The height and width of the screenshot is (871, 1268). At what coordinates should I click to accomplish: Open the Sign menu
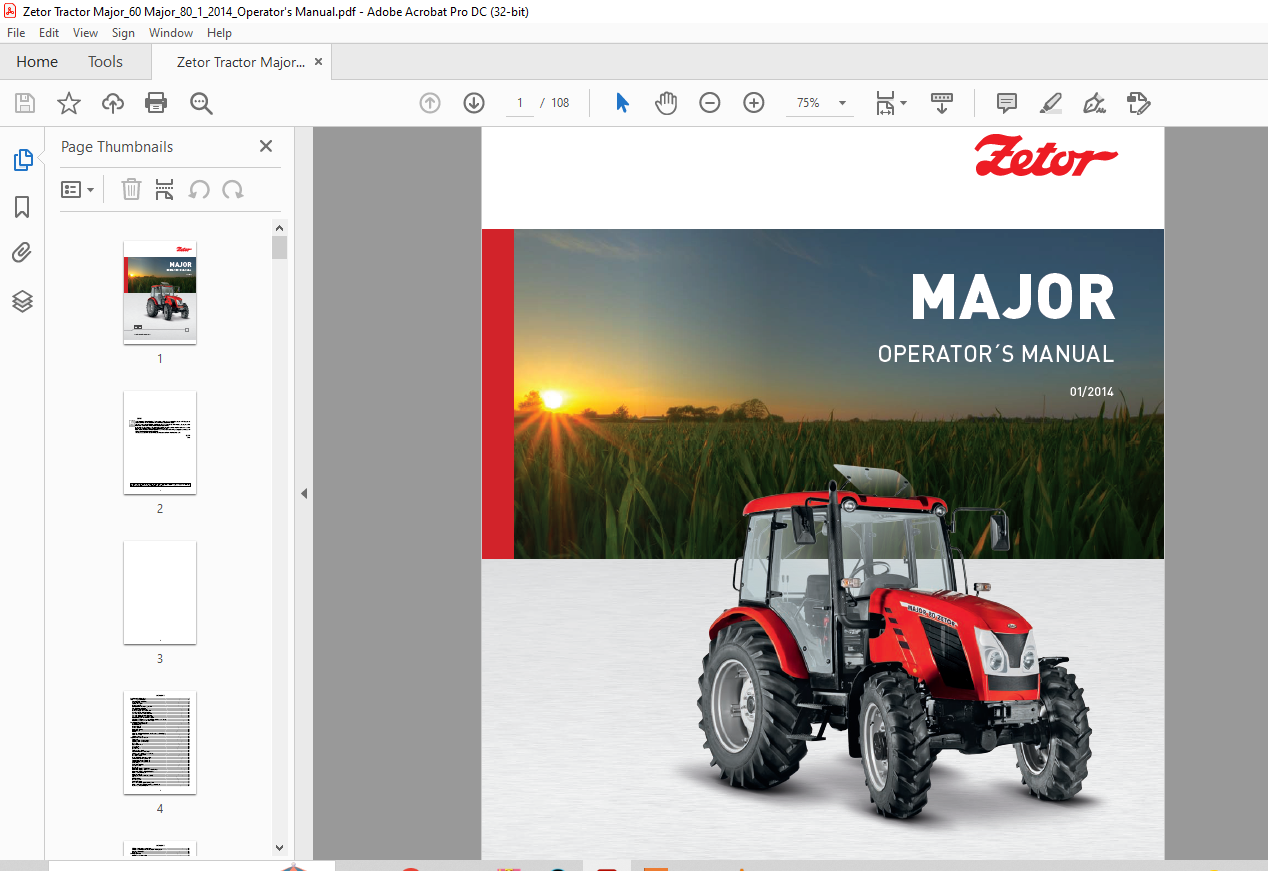[123, 33]
